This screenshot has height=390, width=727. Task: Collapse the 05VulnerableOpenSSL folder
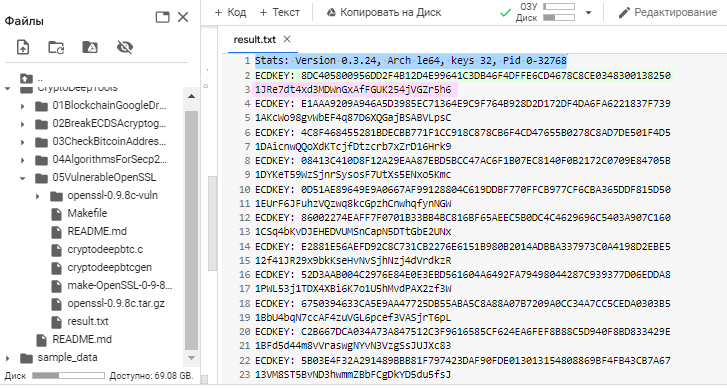click(22, 178)
